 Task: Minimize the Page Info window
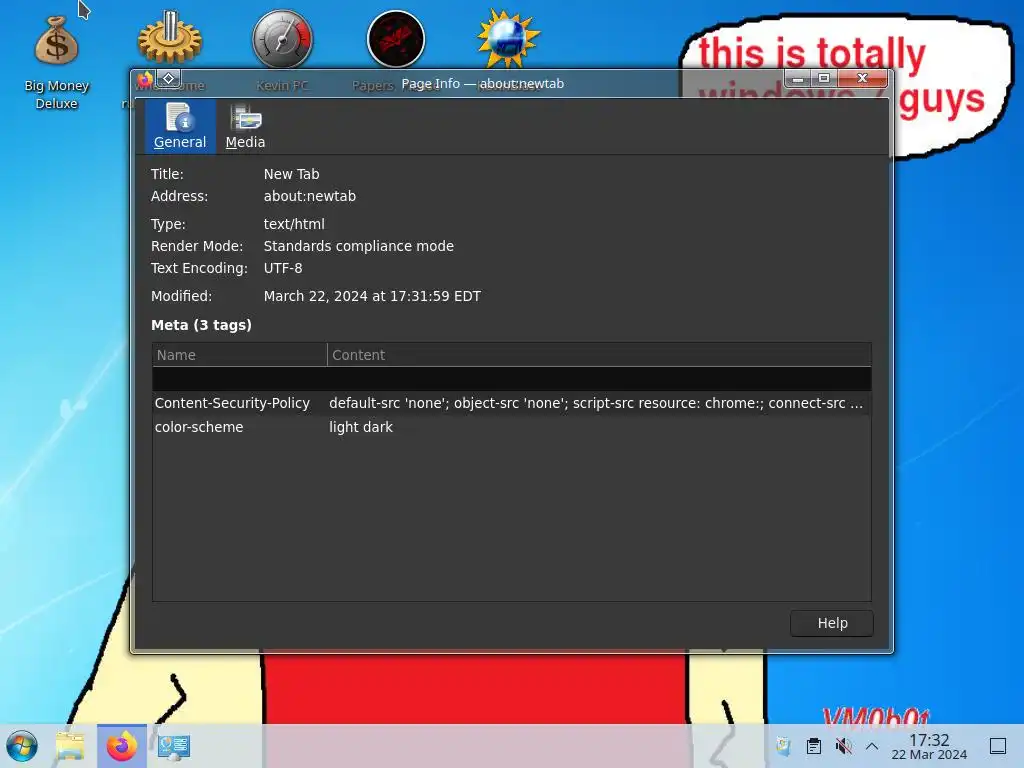pyautogui.click(x=797, y=79)
